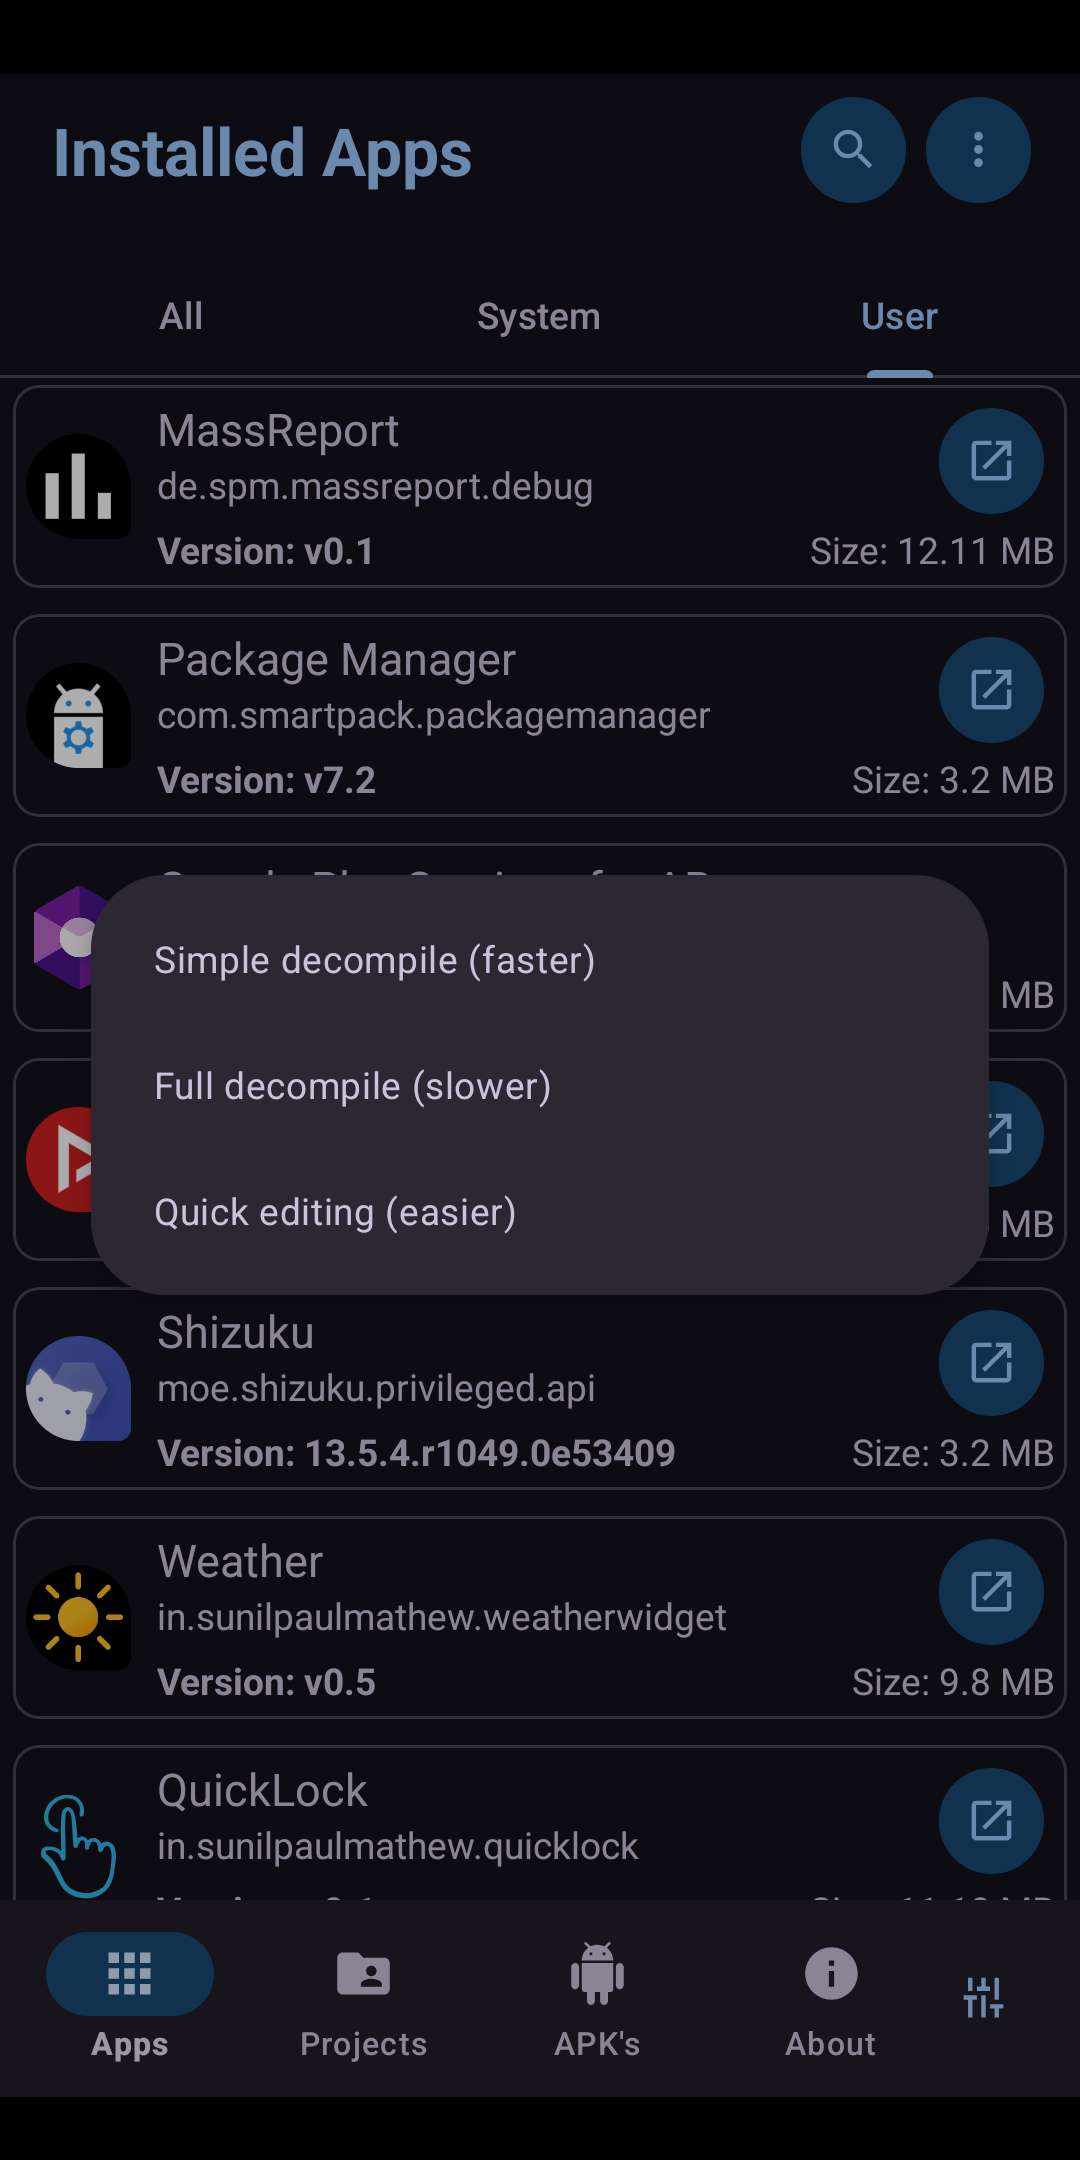Tap the open button for Package Manager
The width and height of the screenshot is (1080, 2160).
991,690
